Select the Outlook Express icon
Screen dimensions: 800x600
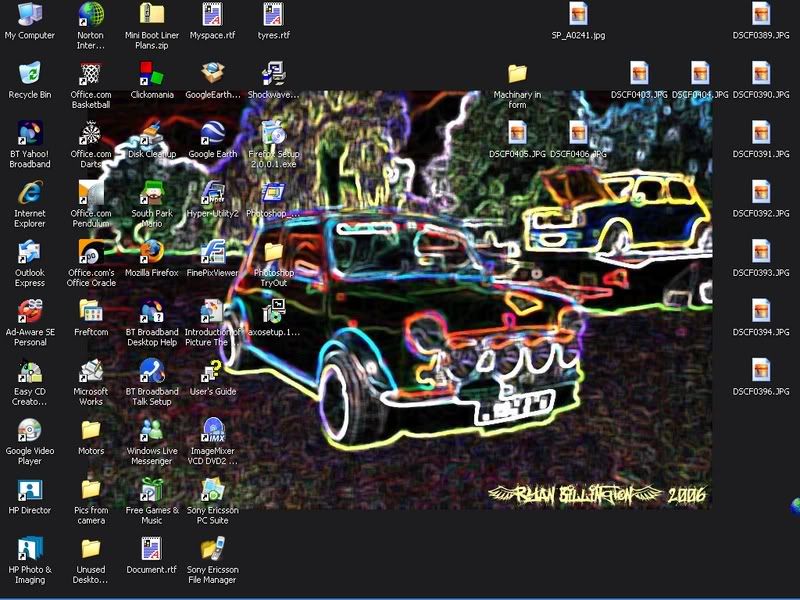click(x=30, y=252)
